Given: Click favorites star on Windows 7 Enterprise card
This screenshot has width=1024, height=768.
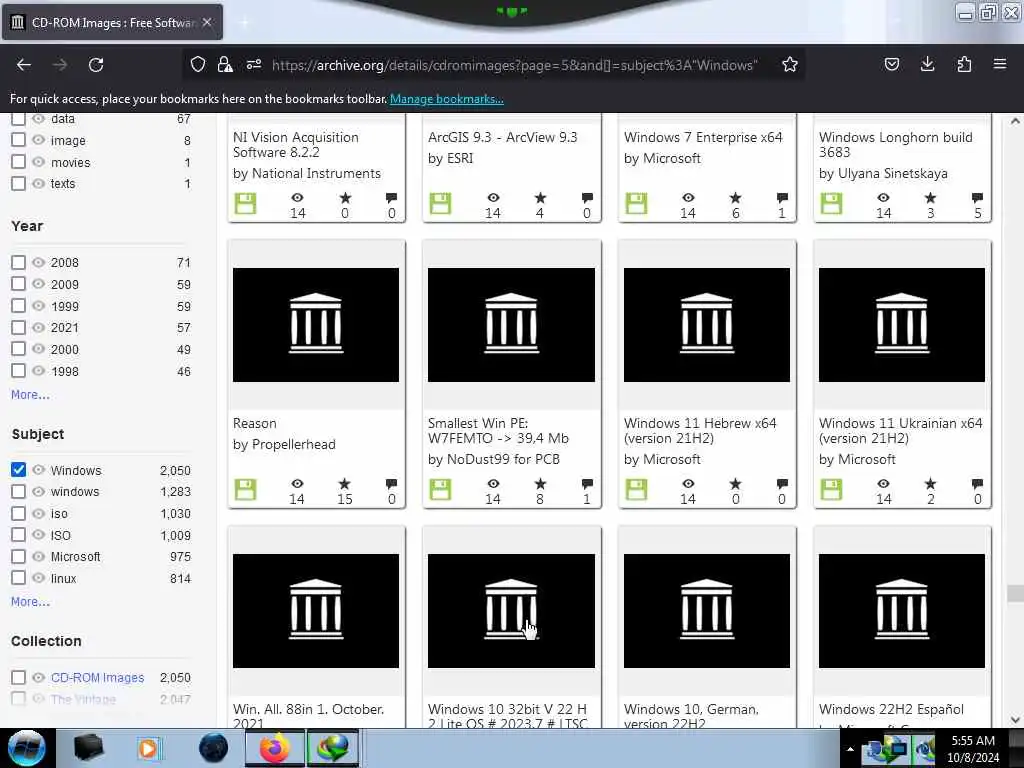Looking at the screenshot, I should click(x=735, y=198).
